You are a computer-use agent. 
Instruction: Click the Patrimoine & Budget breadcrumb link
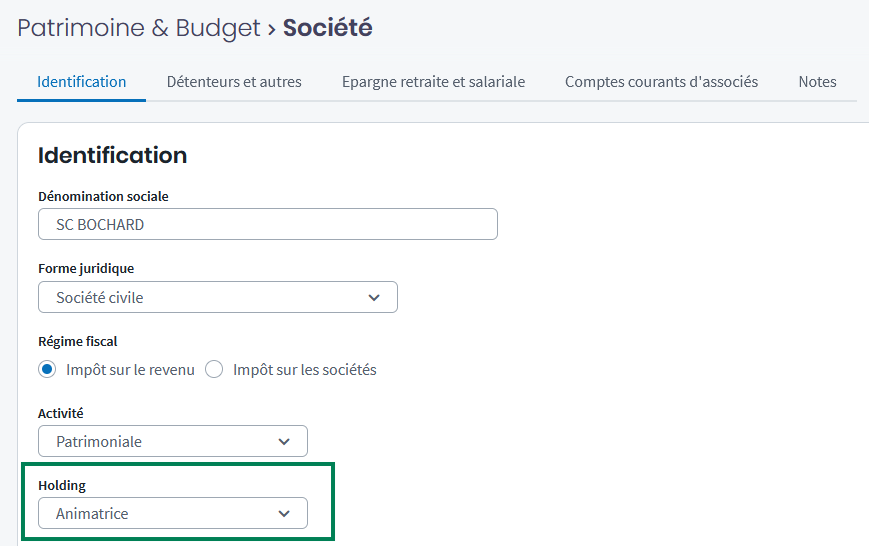point(138,28)
